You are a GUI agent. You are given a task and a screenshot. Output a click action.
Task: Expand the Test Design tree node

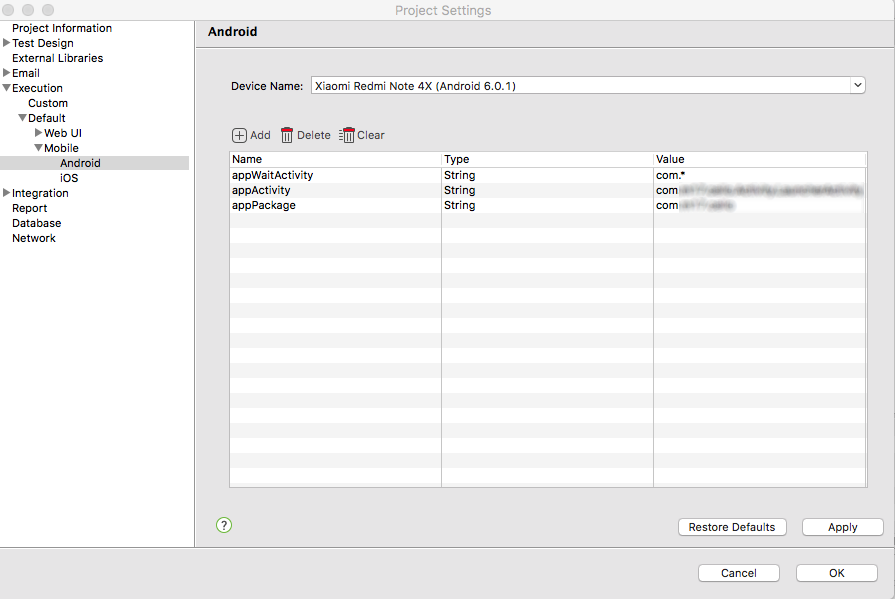6,43
